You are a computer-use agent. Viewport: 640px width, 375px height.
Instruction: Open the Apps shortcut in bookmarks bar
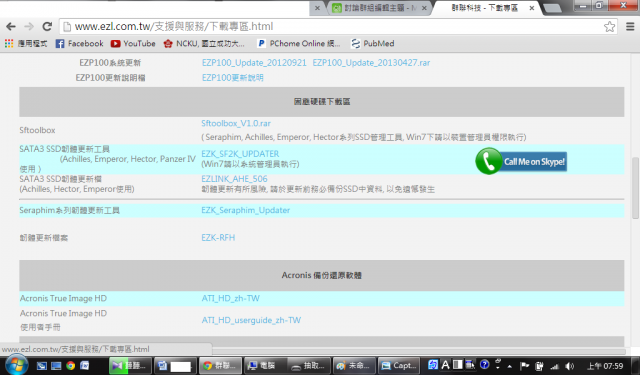tap(26, 43)
